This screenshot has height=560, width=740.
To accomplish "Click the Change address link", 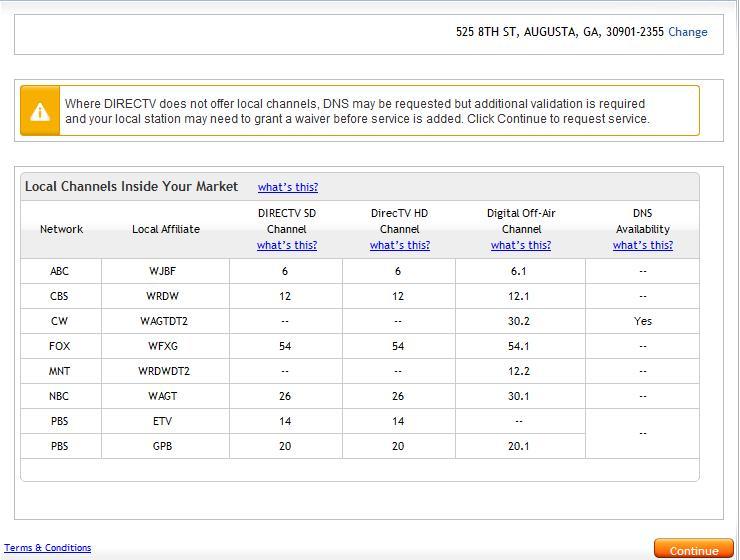I will pyautogui.click(x=688, y=32).
